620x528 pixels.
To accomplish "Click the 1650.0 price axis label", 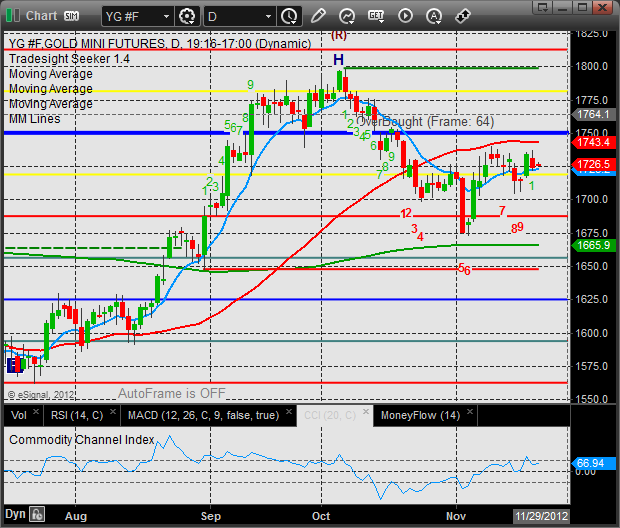I will coord(592,266).
